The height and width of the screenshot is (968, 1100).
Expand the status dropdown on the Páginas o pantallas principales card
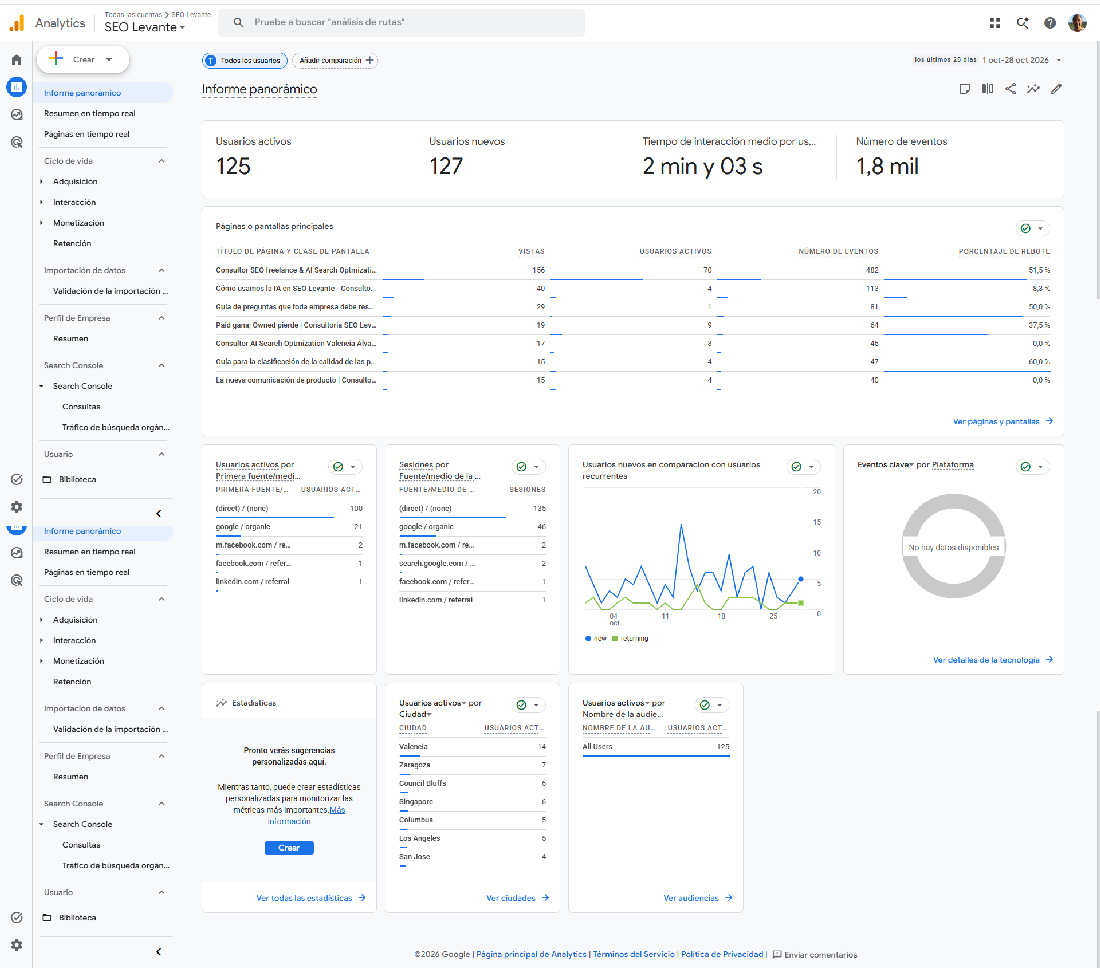pos(1040,229)
